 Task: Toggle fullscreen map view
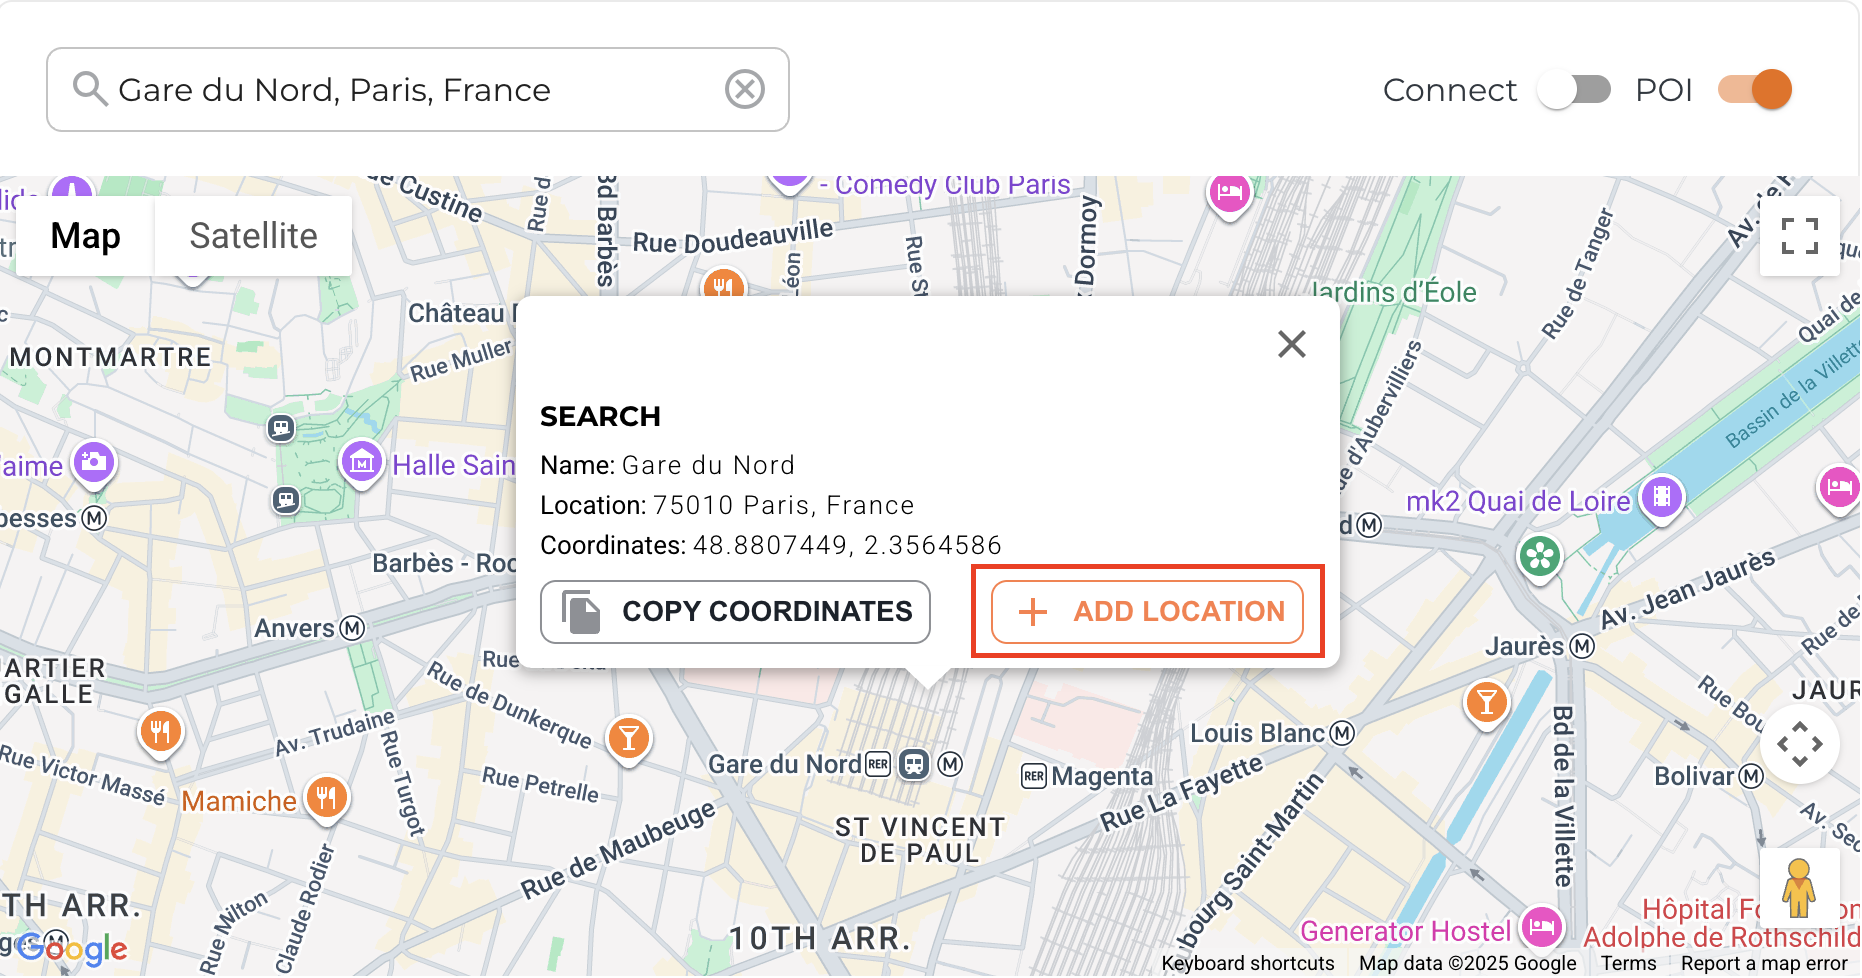[x=1799, y=236]
